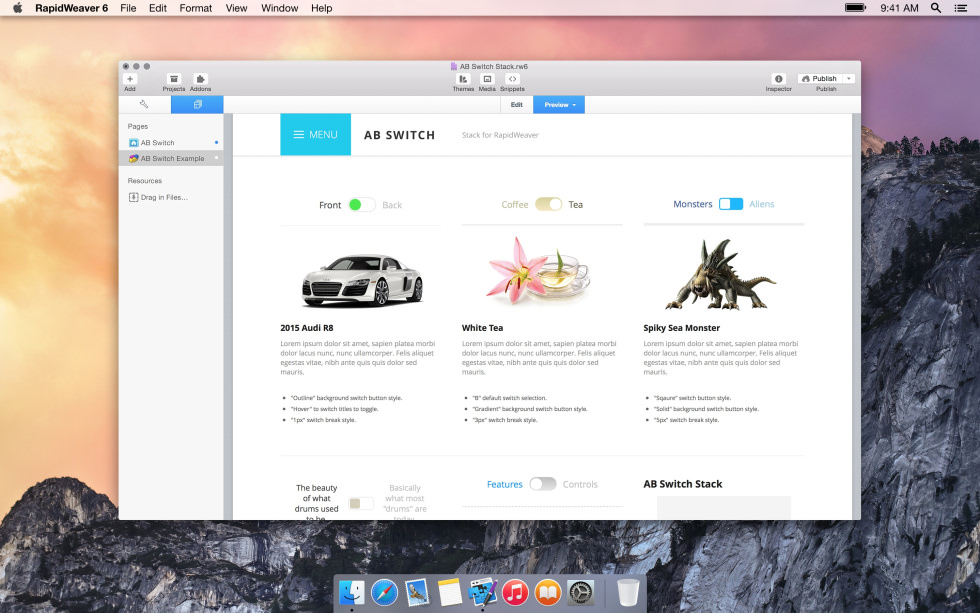This screenshot has height=613, width=980.
Task: Click the Publish button
Action: tap(820, 79)
